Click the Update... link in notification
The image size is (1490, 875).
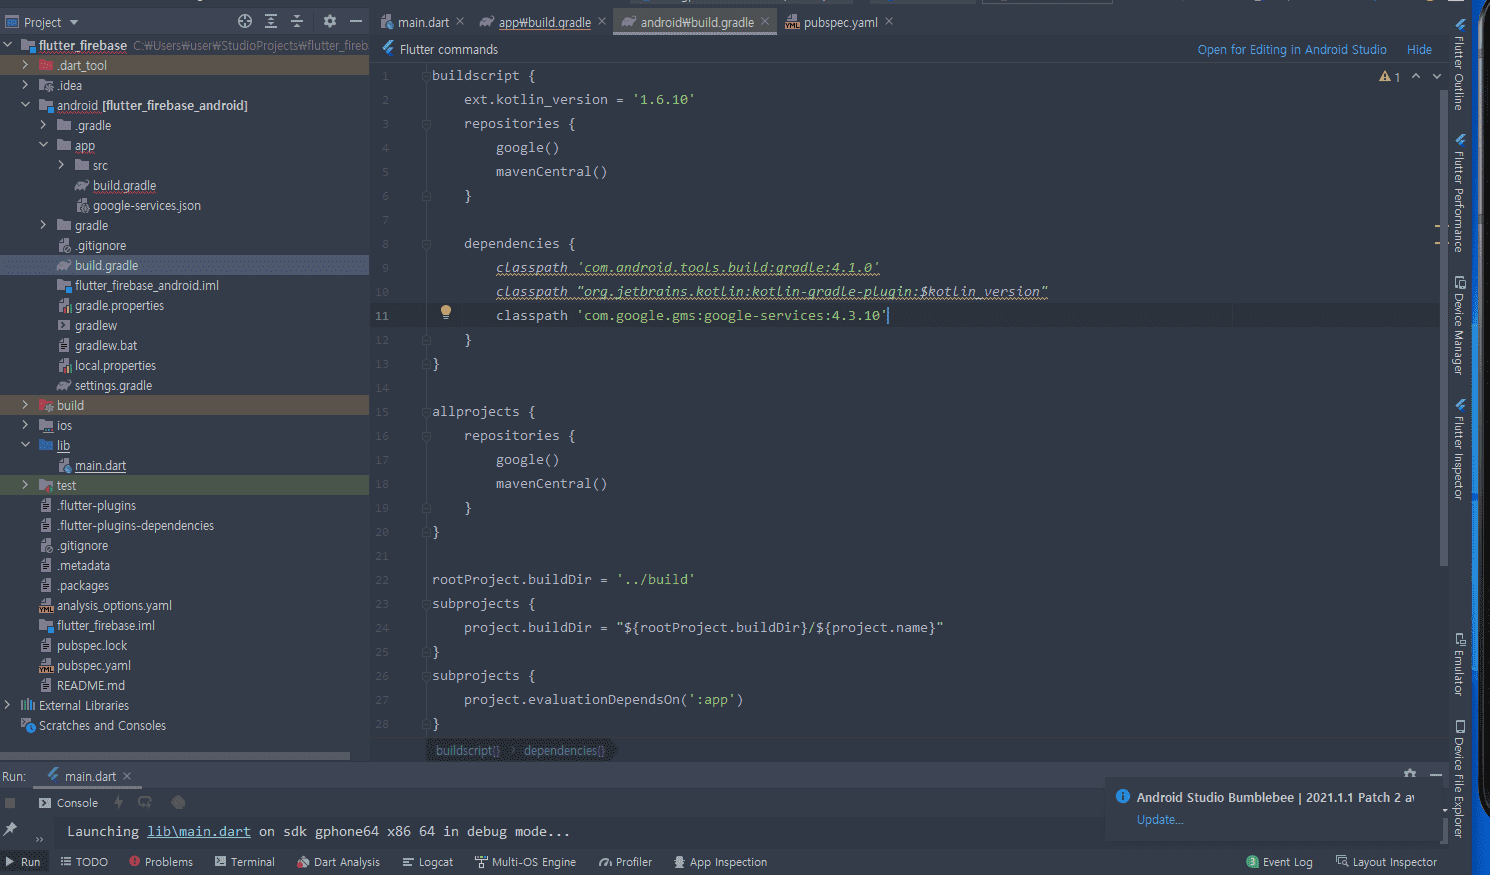[x=1159, y=820]
